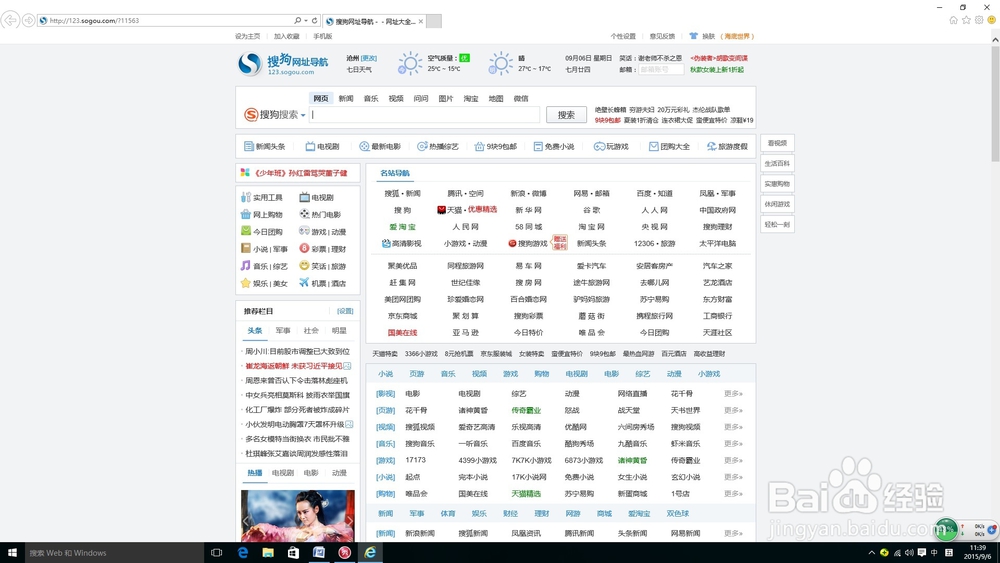This screenshot has width=1000, height=563.
Task: Show hidden system tray icons
Action: (x=871, y=553)
